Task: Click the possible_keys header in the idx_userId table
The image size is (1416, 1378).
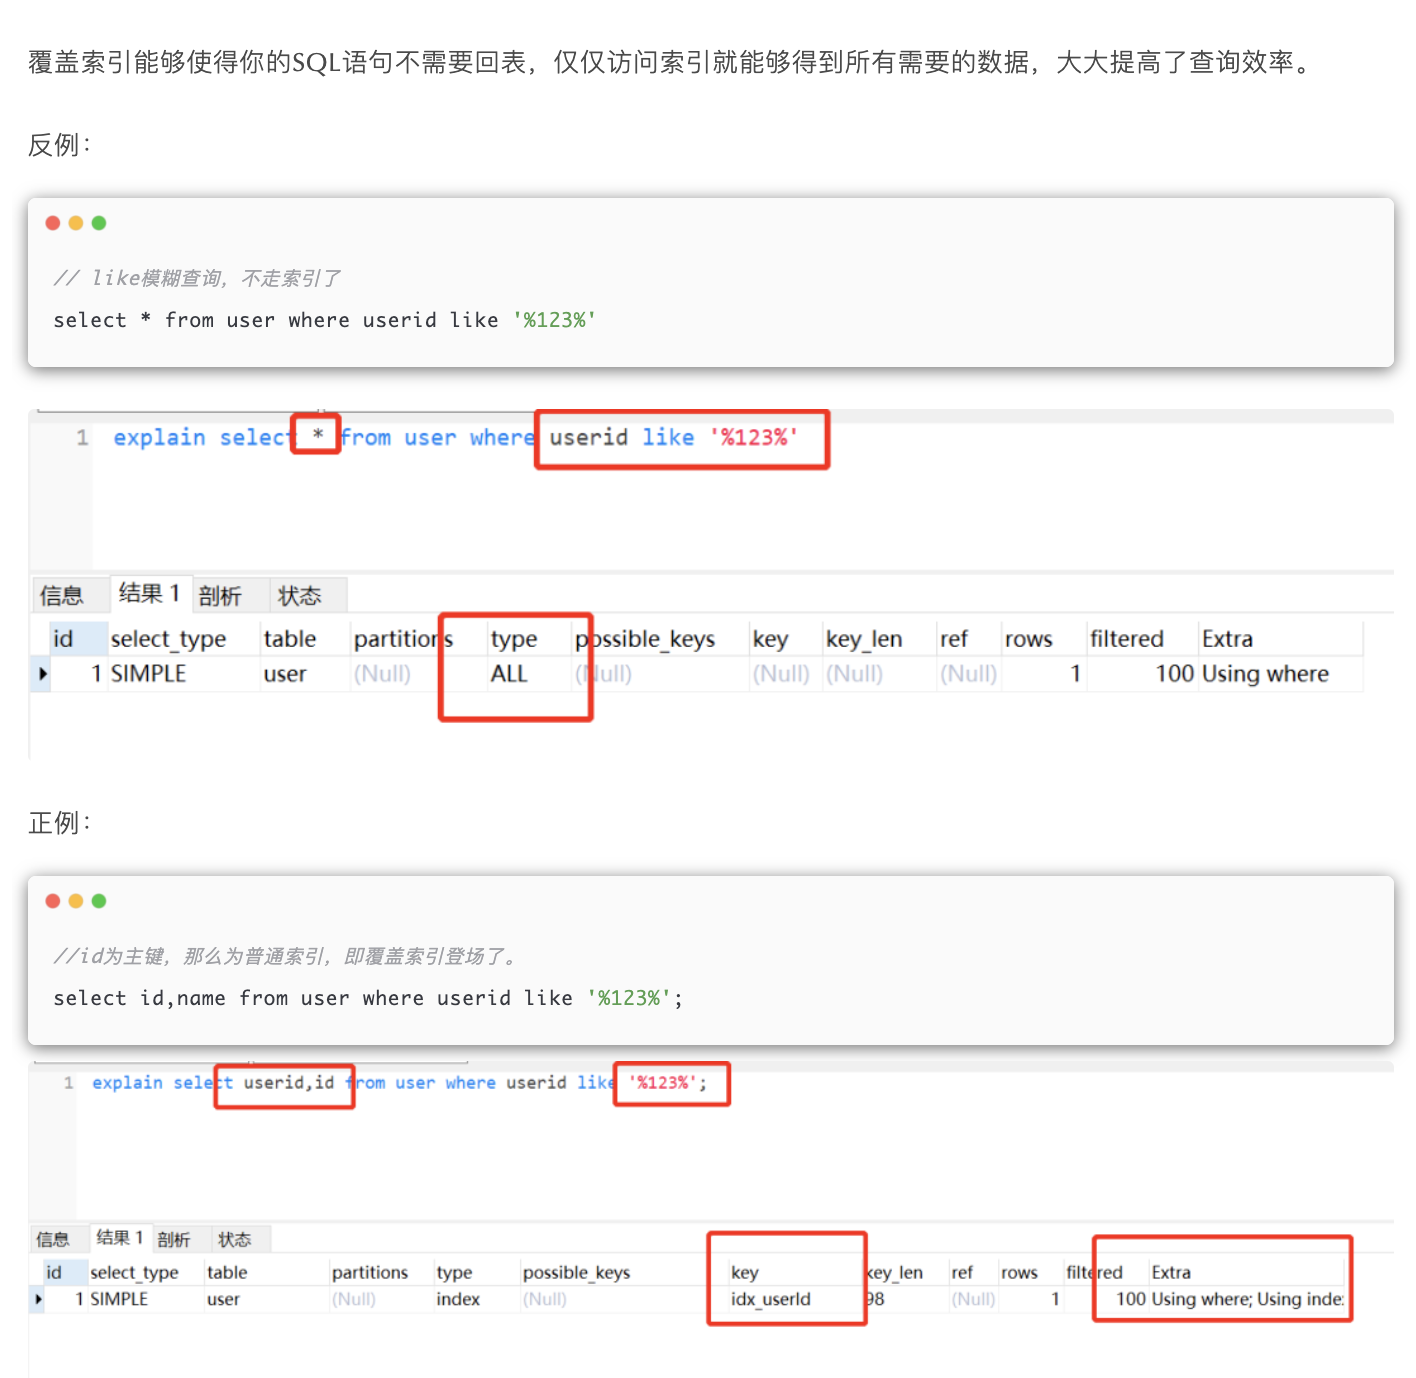Action: point(576,1272)
